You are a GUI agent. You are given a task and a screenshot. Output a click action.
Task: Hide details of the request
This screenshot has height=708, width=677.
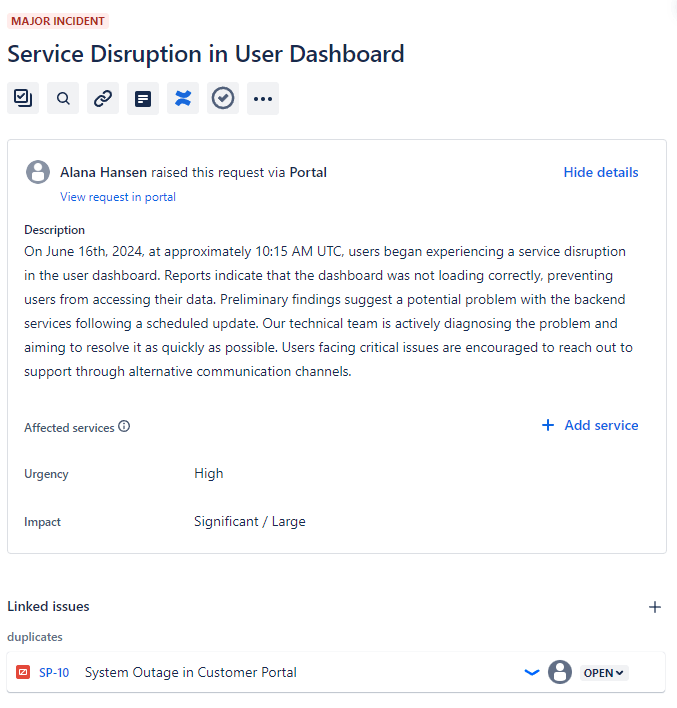(600, 172)
